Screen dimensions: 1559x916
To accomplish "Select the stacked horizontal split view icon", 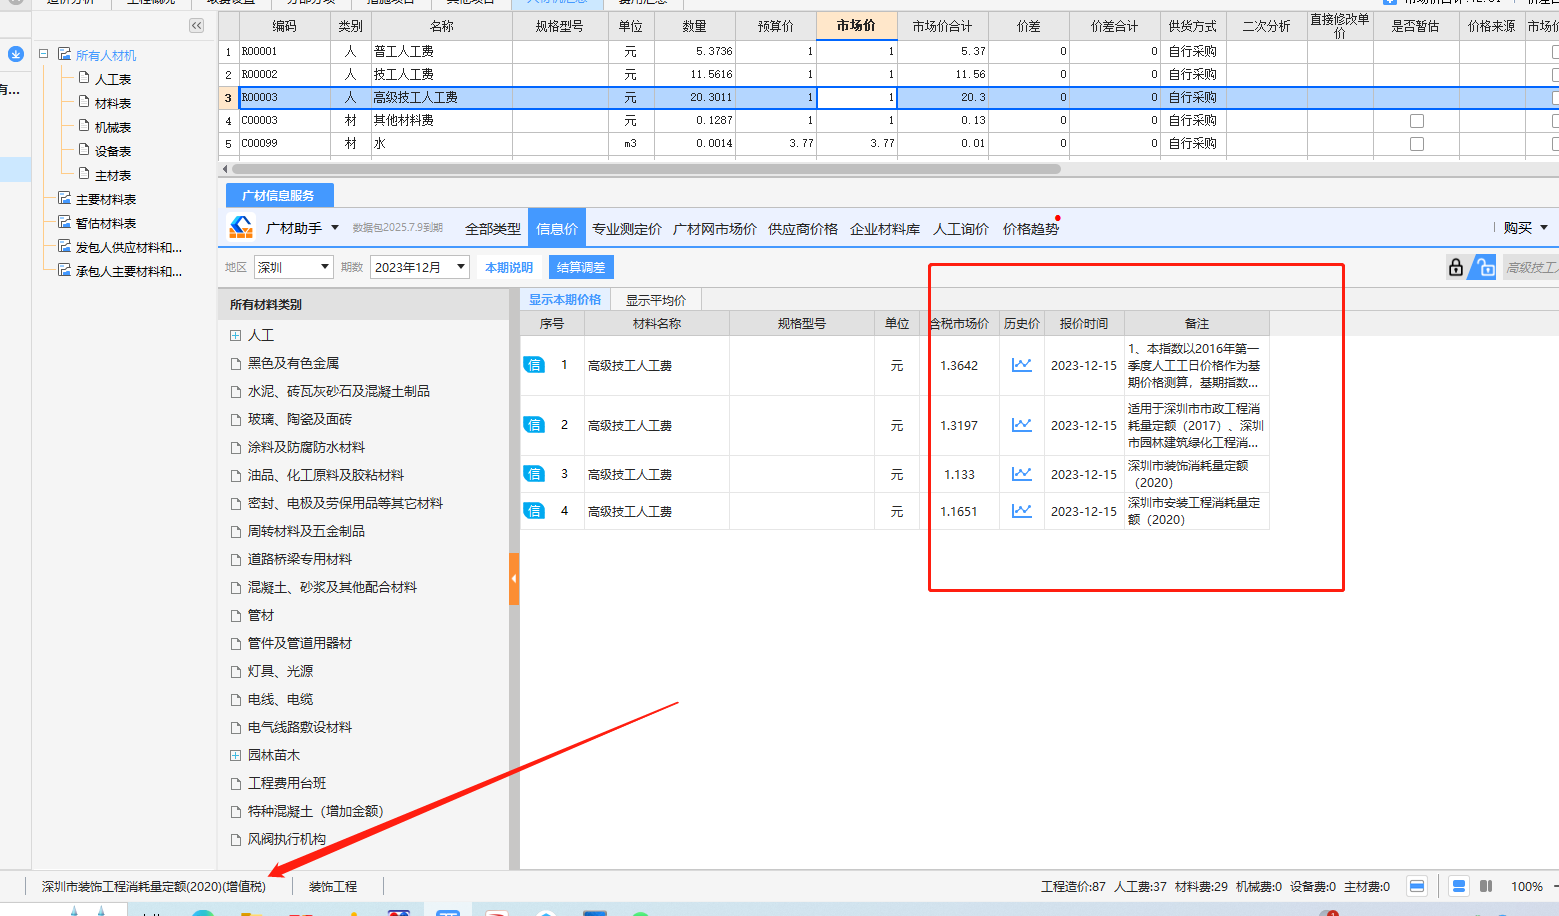I will click(1459, 886).
